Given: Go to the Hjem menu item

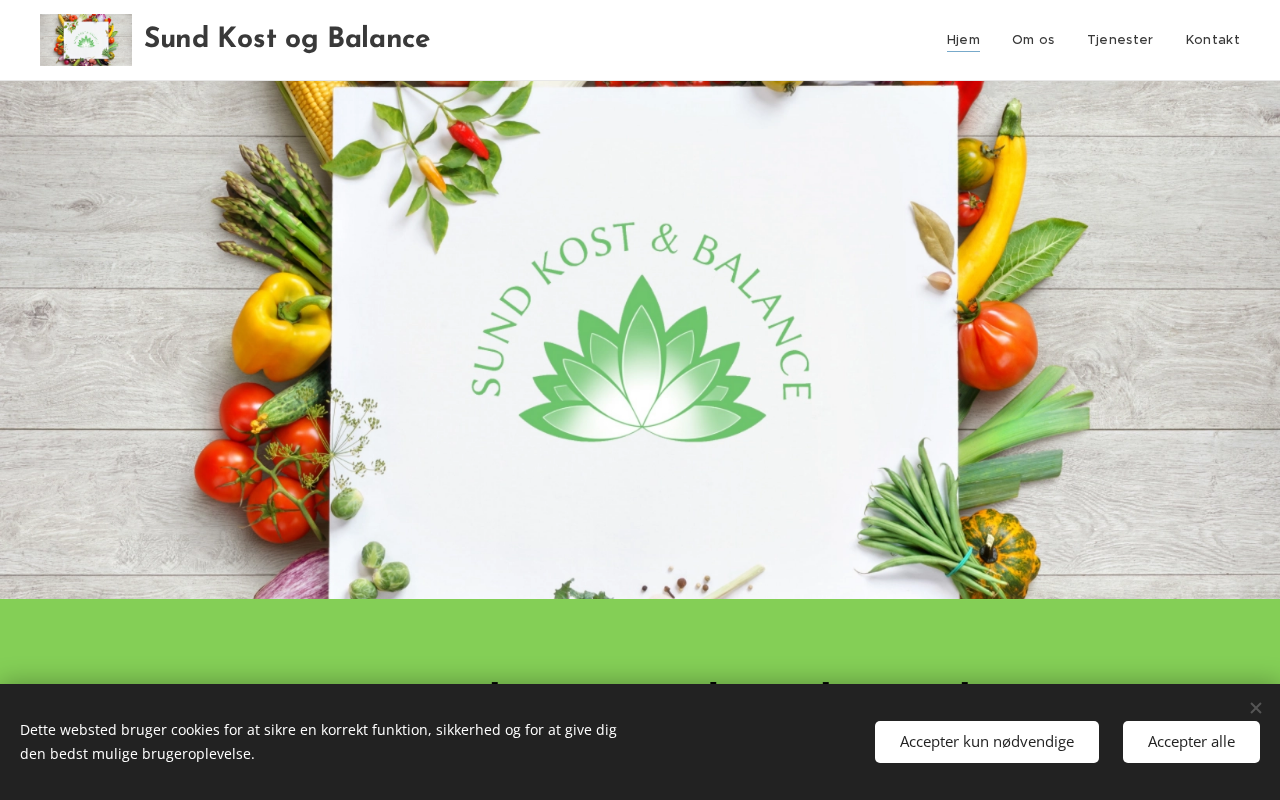Looking at the screenshot, I should [x=963, y=40].
